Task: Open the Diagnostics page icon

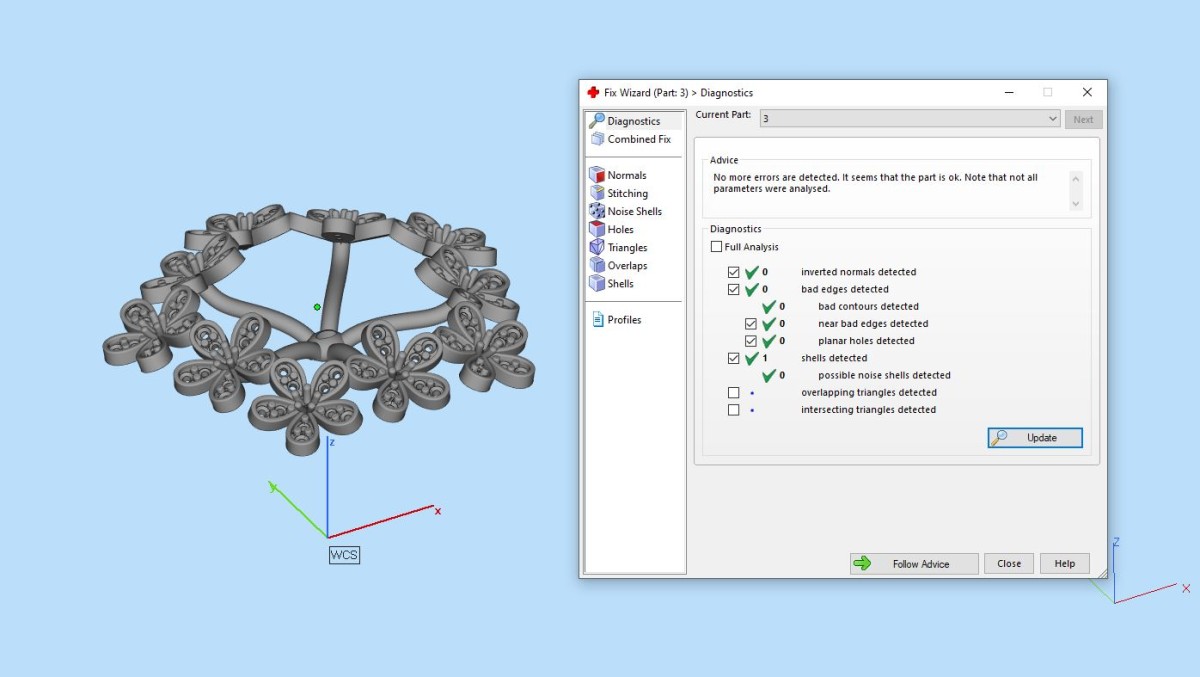Action: pos(597,121)
